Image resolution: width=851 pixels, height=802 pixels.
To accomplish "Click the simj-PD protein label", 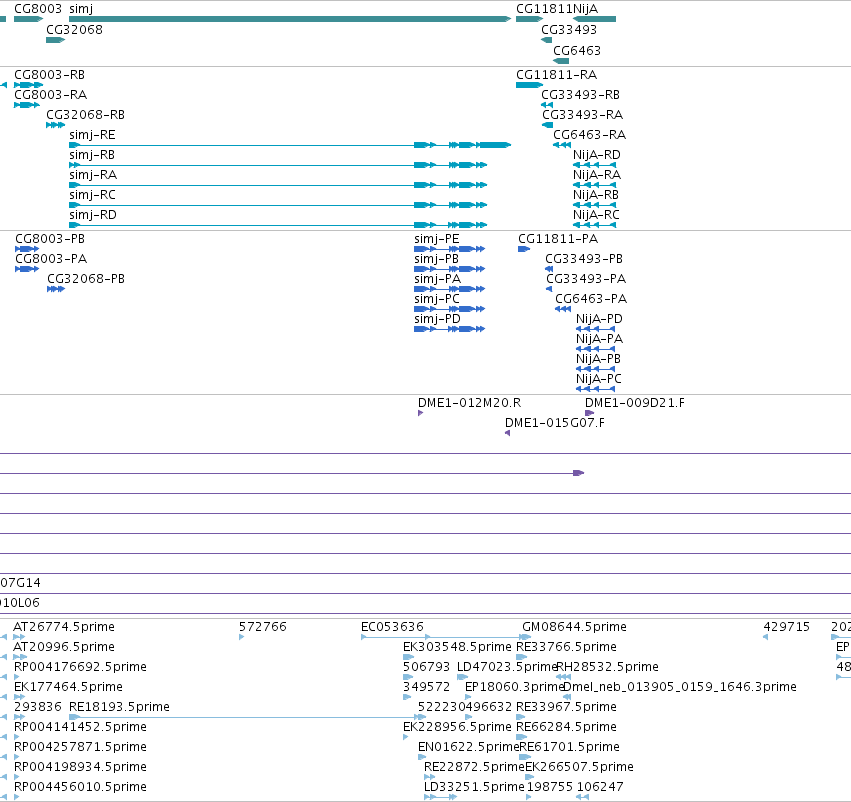I will 437,320.
